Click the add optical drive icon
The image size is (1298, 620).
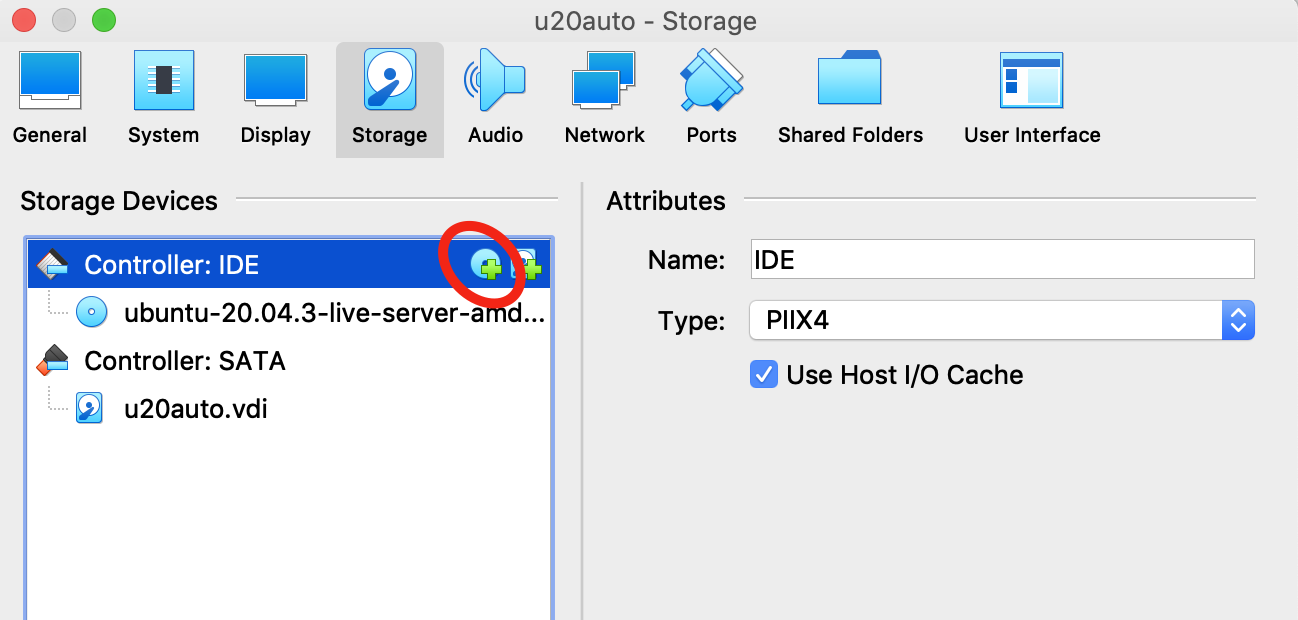point(486,264)
